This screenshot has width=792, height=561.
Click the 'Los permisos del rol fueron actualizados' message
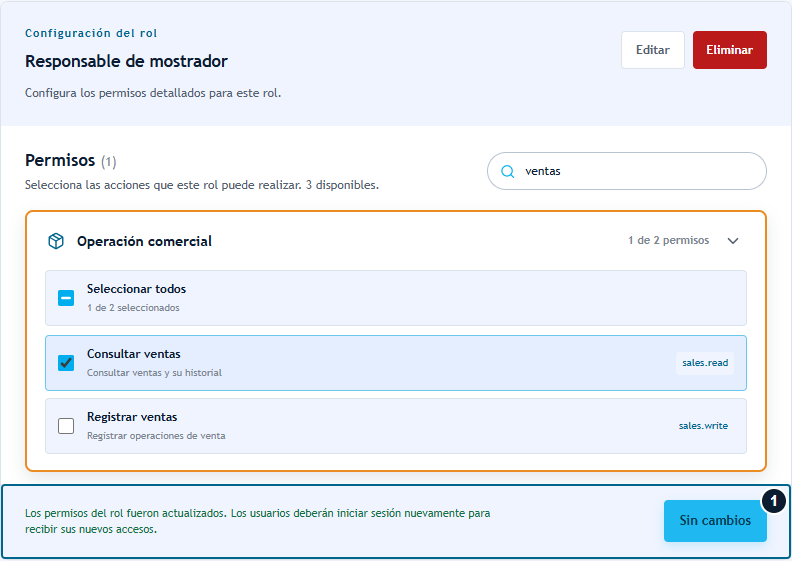[258, 521]
